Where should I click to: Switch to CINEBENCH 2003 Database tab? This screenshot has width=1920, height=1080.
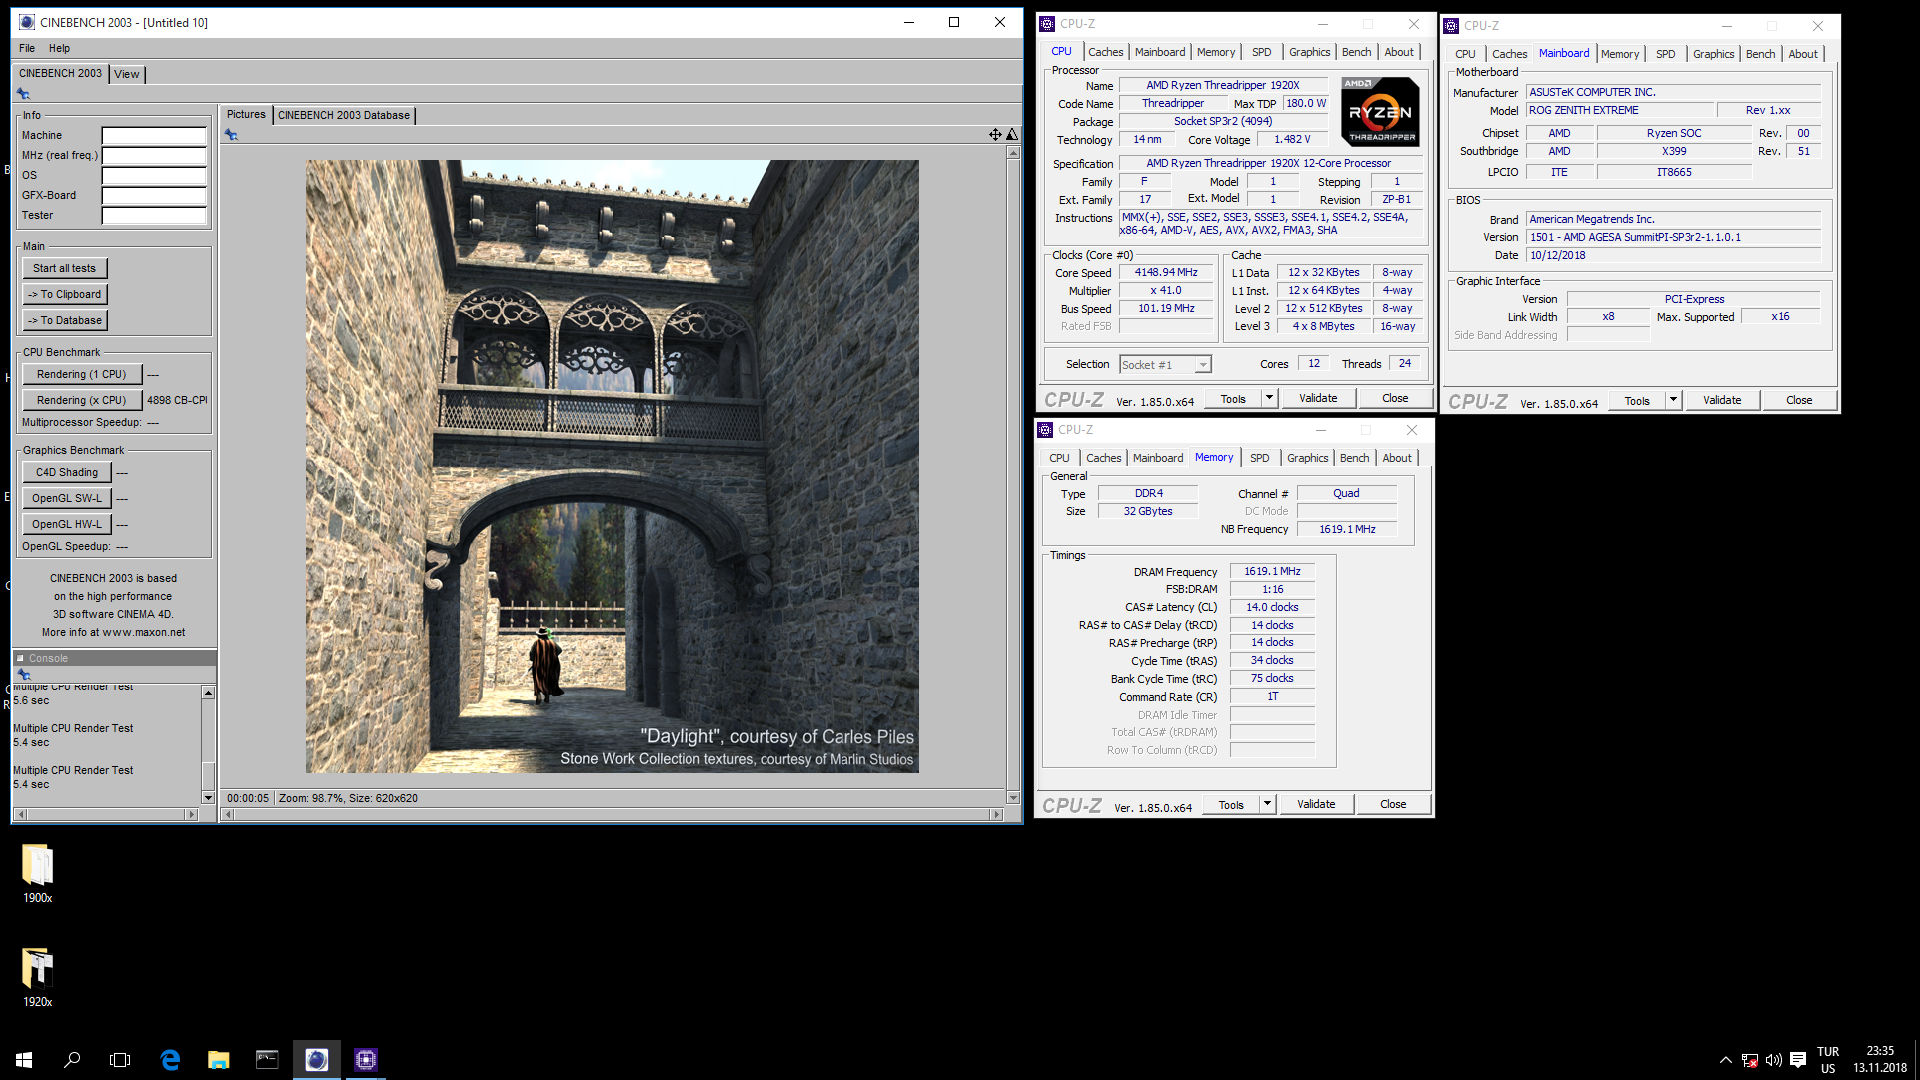coord(344,115)
